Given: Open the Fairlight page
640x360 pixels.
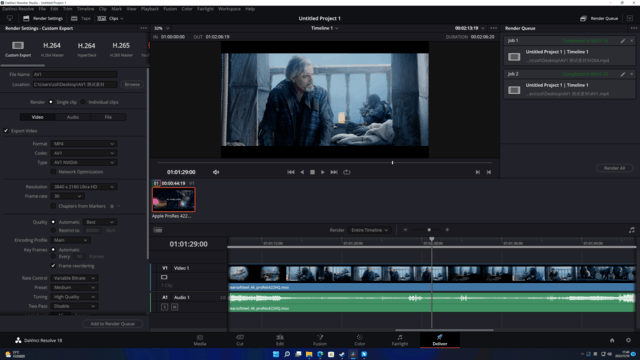Looking at the screenshot, I should click(400, 340).
